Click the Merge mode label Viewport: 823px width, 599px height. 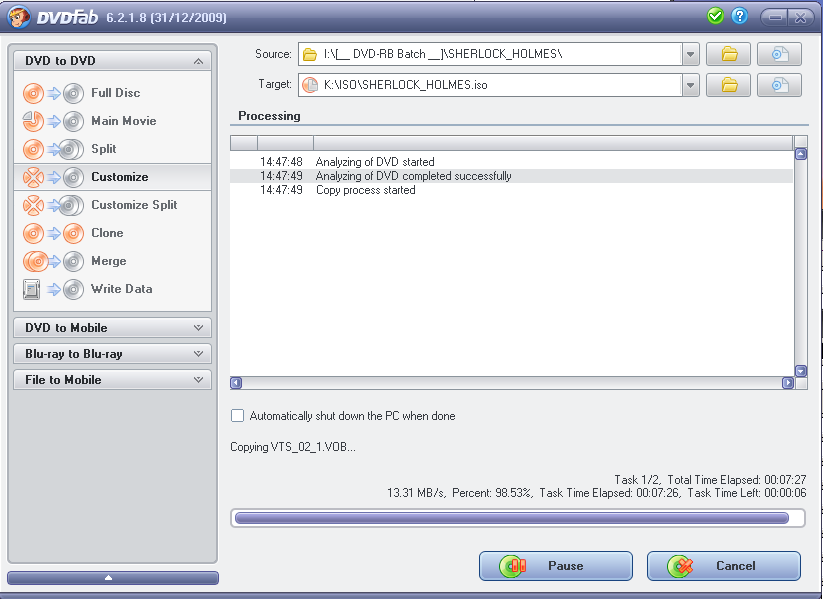(109, 261)
